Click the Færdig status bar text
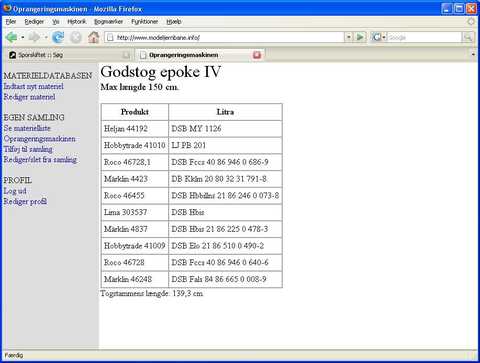 tap(14, 355)
